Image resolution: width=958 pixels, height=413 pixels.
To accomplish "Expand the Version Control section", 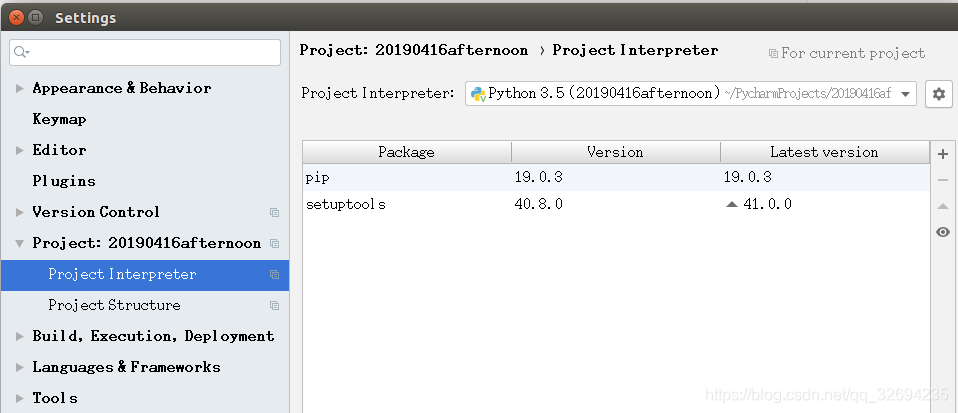I will [20, 213].
